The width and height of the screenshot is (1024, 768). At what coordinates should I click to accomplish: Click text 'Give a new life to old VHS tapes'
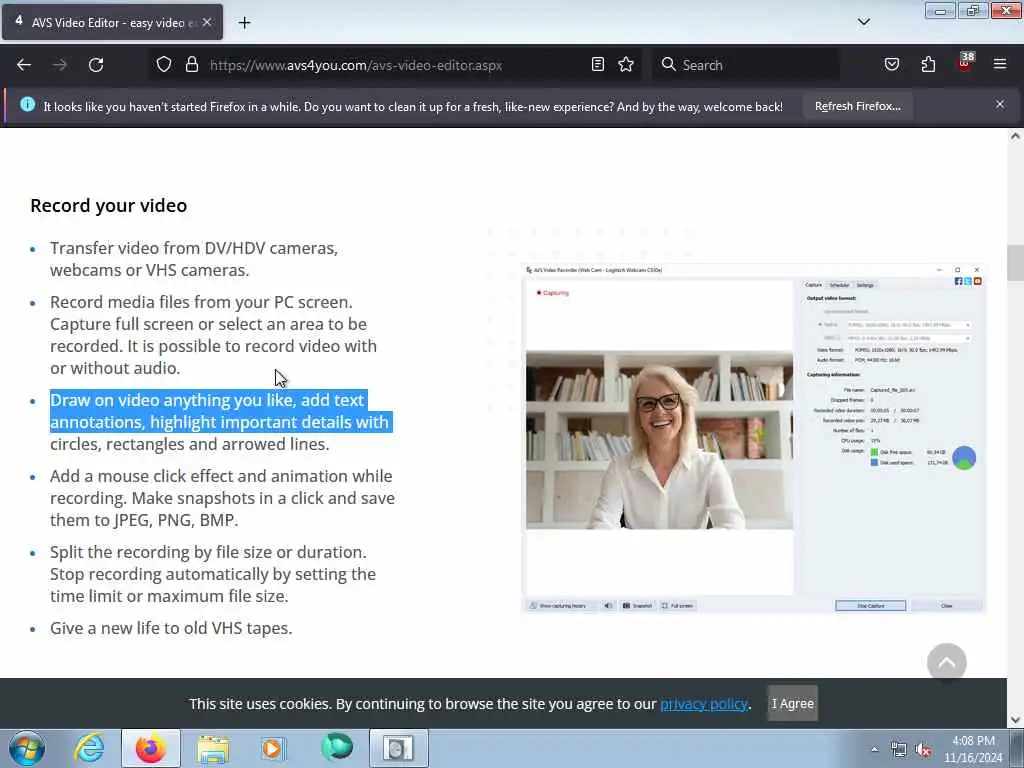coord(171,628)
